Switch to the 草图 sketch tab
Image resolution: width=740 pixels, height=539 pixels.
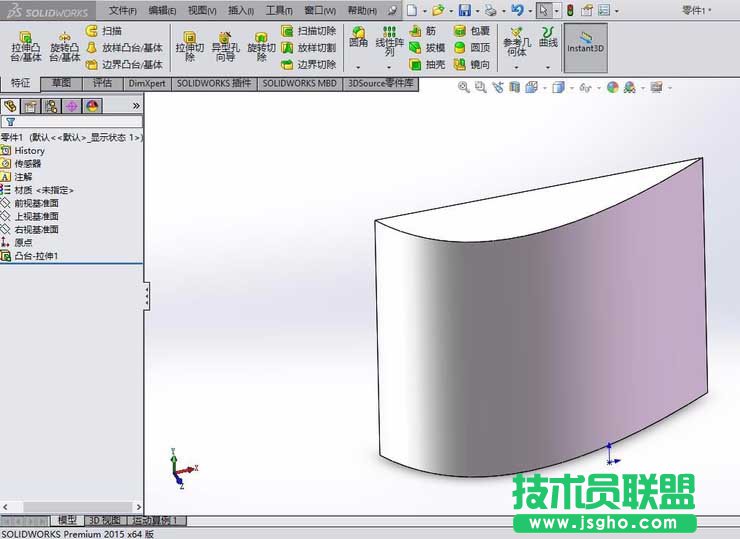pyautogui.click(x=61, y=84)
